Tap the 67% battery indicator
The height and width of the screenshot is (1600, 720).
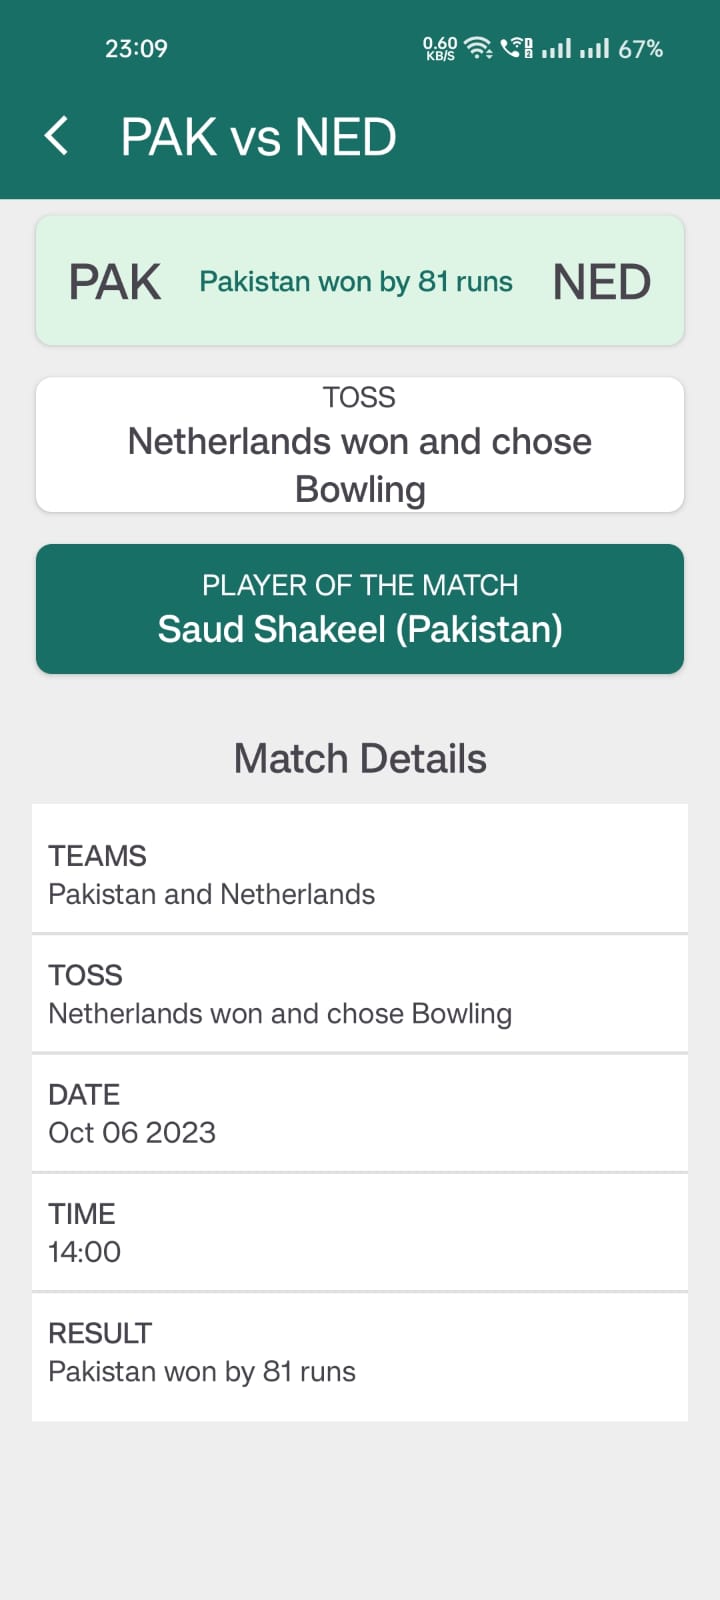pos(640,47)
